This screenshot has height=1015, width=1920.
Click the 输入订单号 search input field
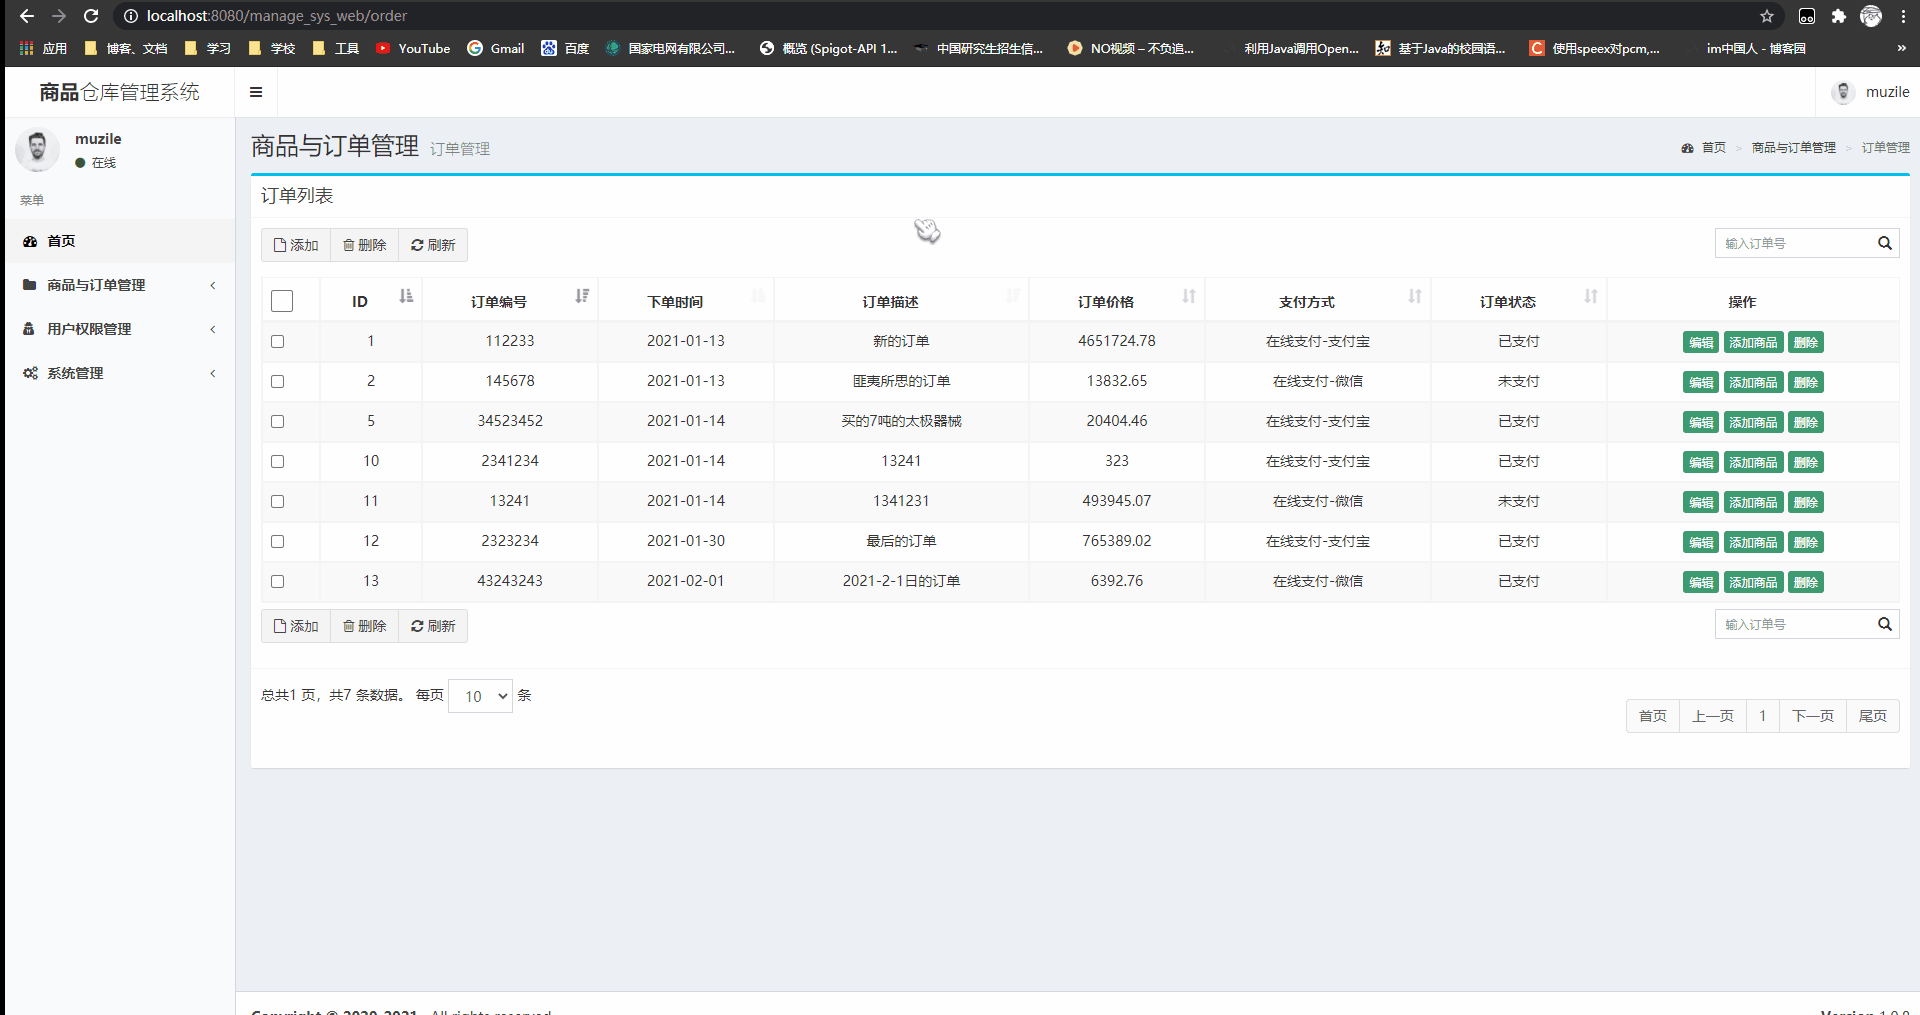tap(1790, 243)
